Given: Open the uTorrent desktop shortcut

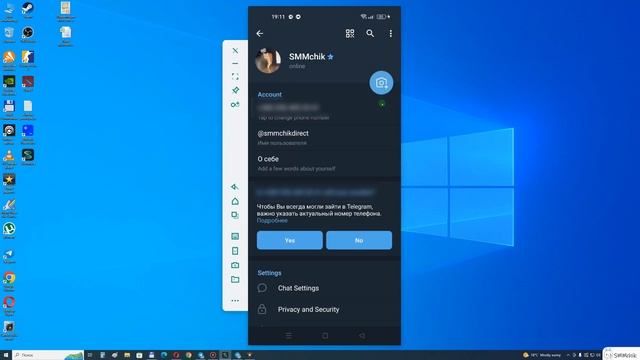Looking at the screenshot, I should (9, 231).
